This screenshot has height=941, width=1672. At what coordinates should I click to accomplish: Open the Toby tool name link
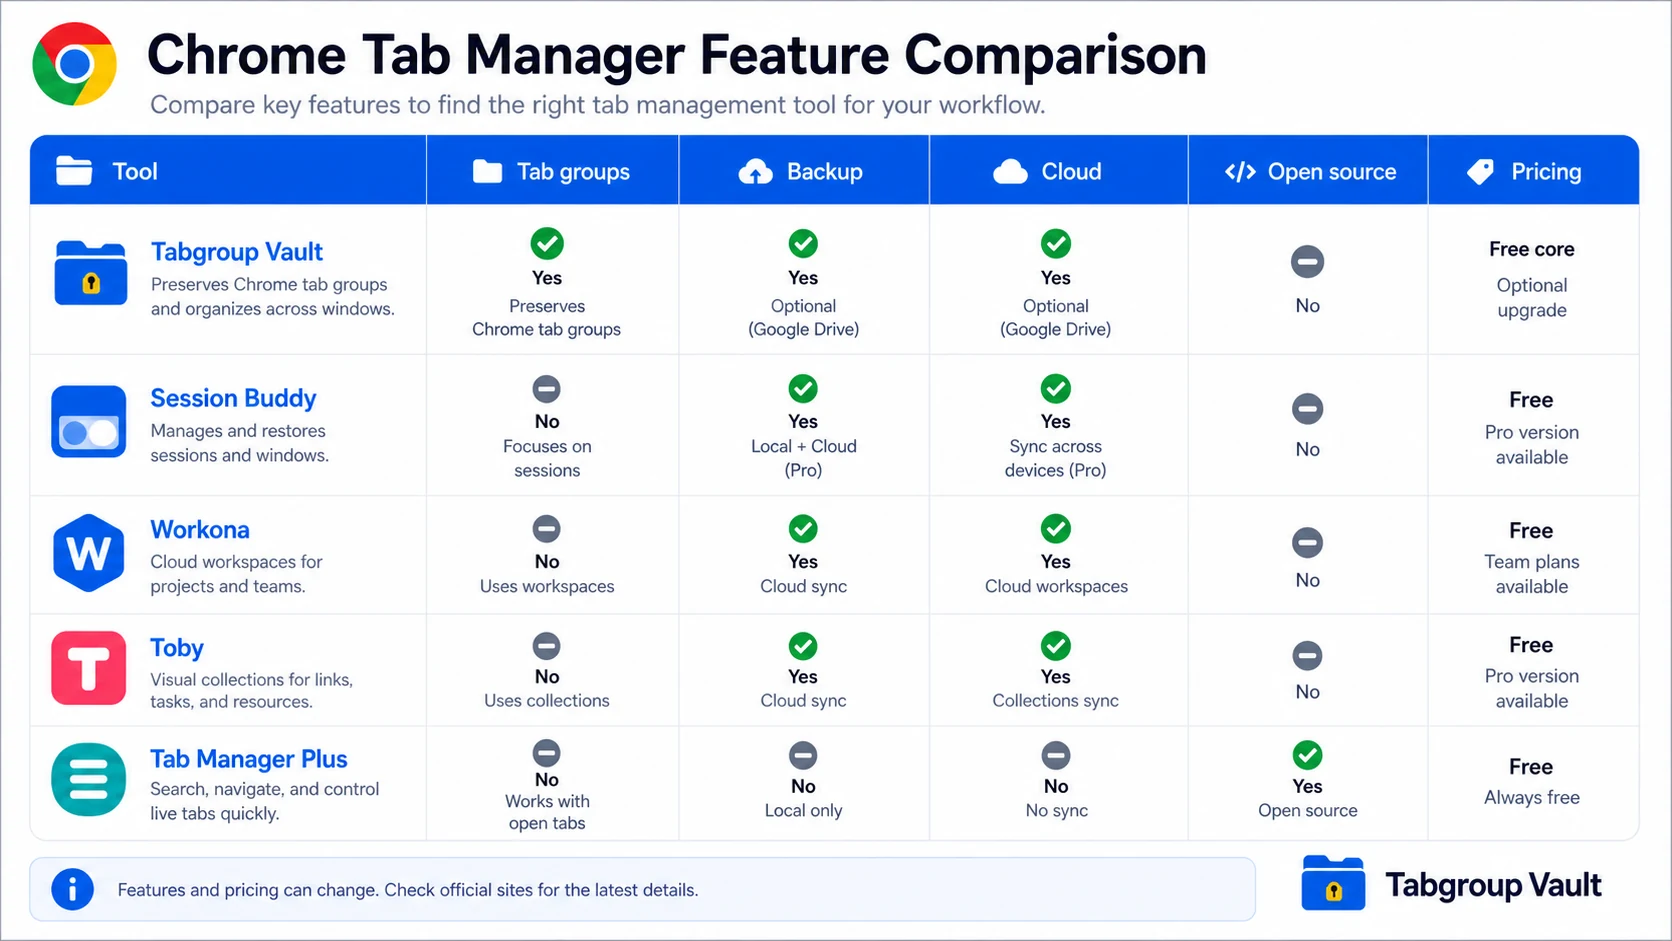pos(177,648)
